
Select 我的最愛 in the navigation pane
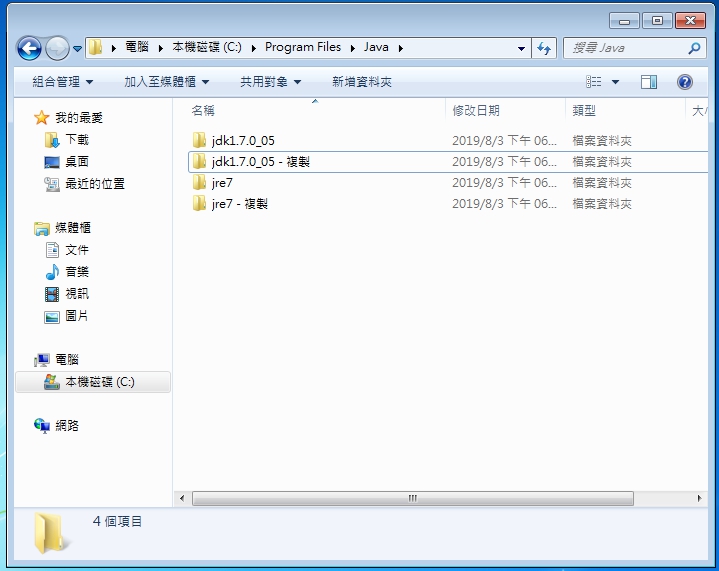click(x=79, y=118)
